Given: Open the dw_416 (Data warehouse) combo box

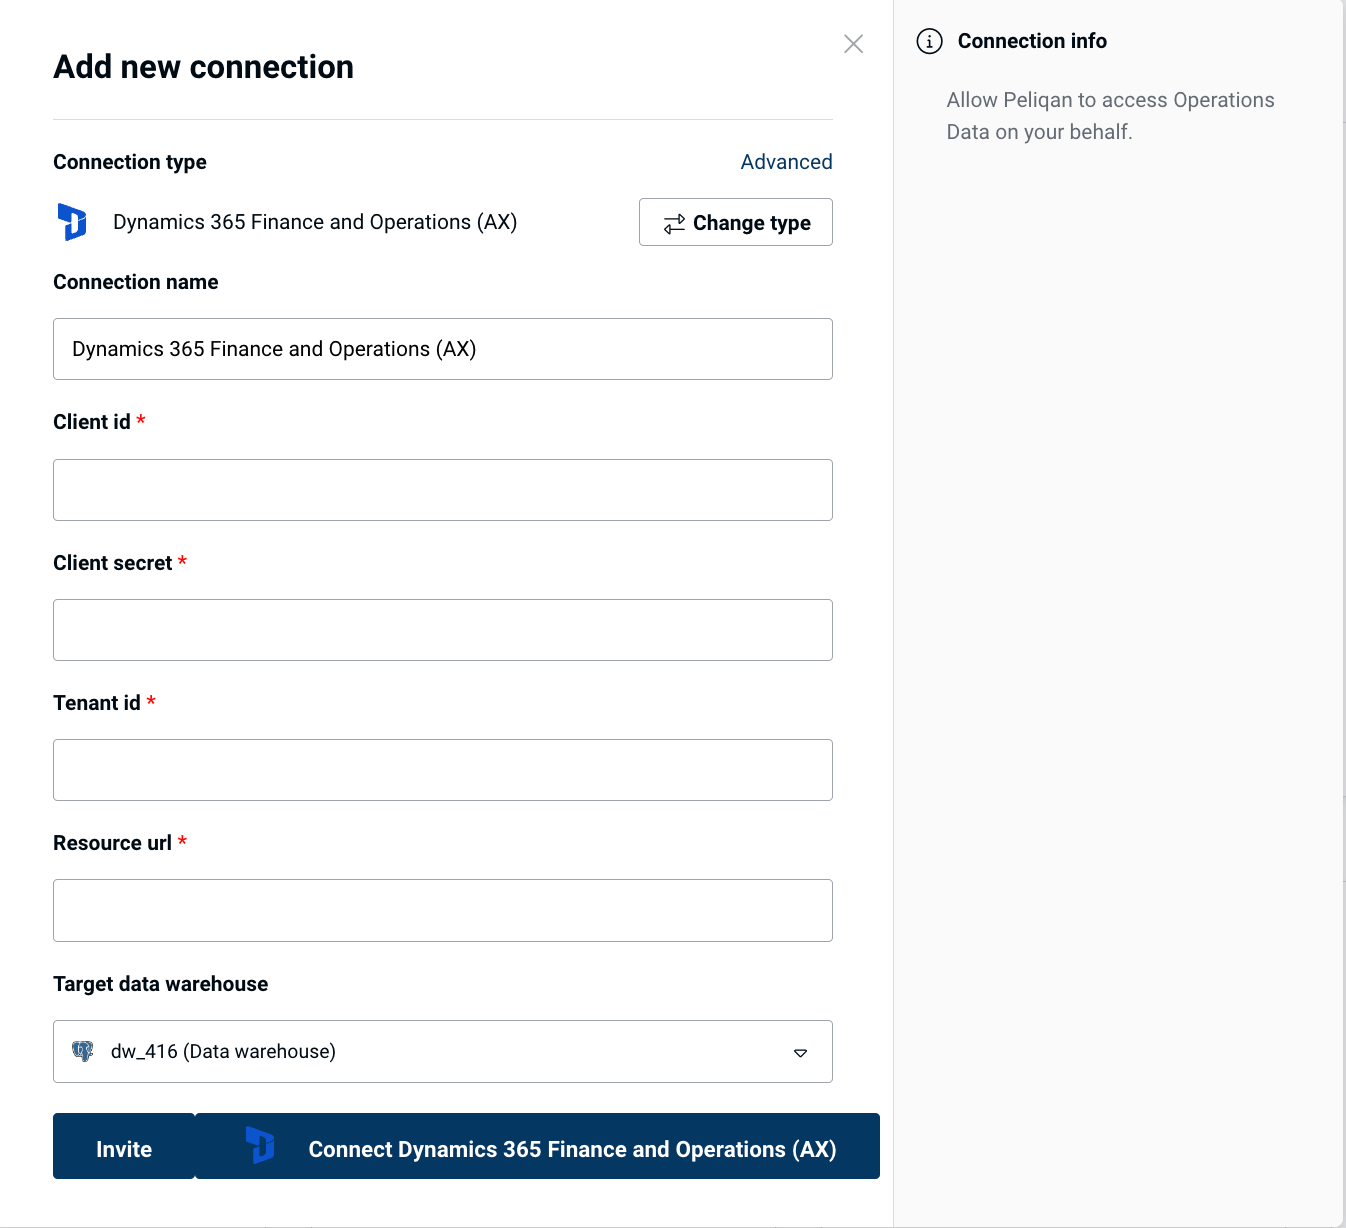Looking at the screenshot, I should click(443, 1051).
